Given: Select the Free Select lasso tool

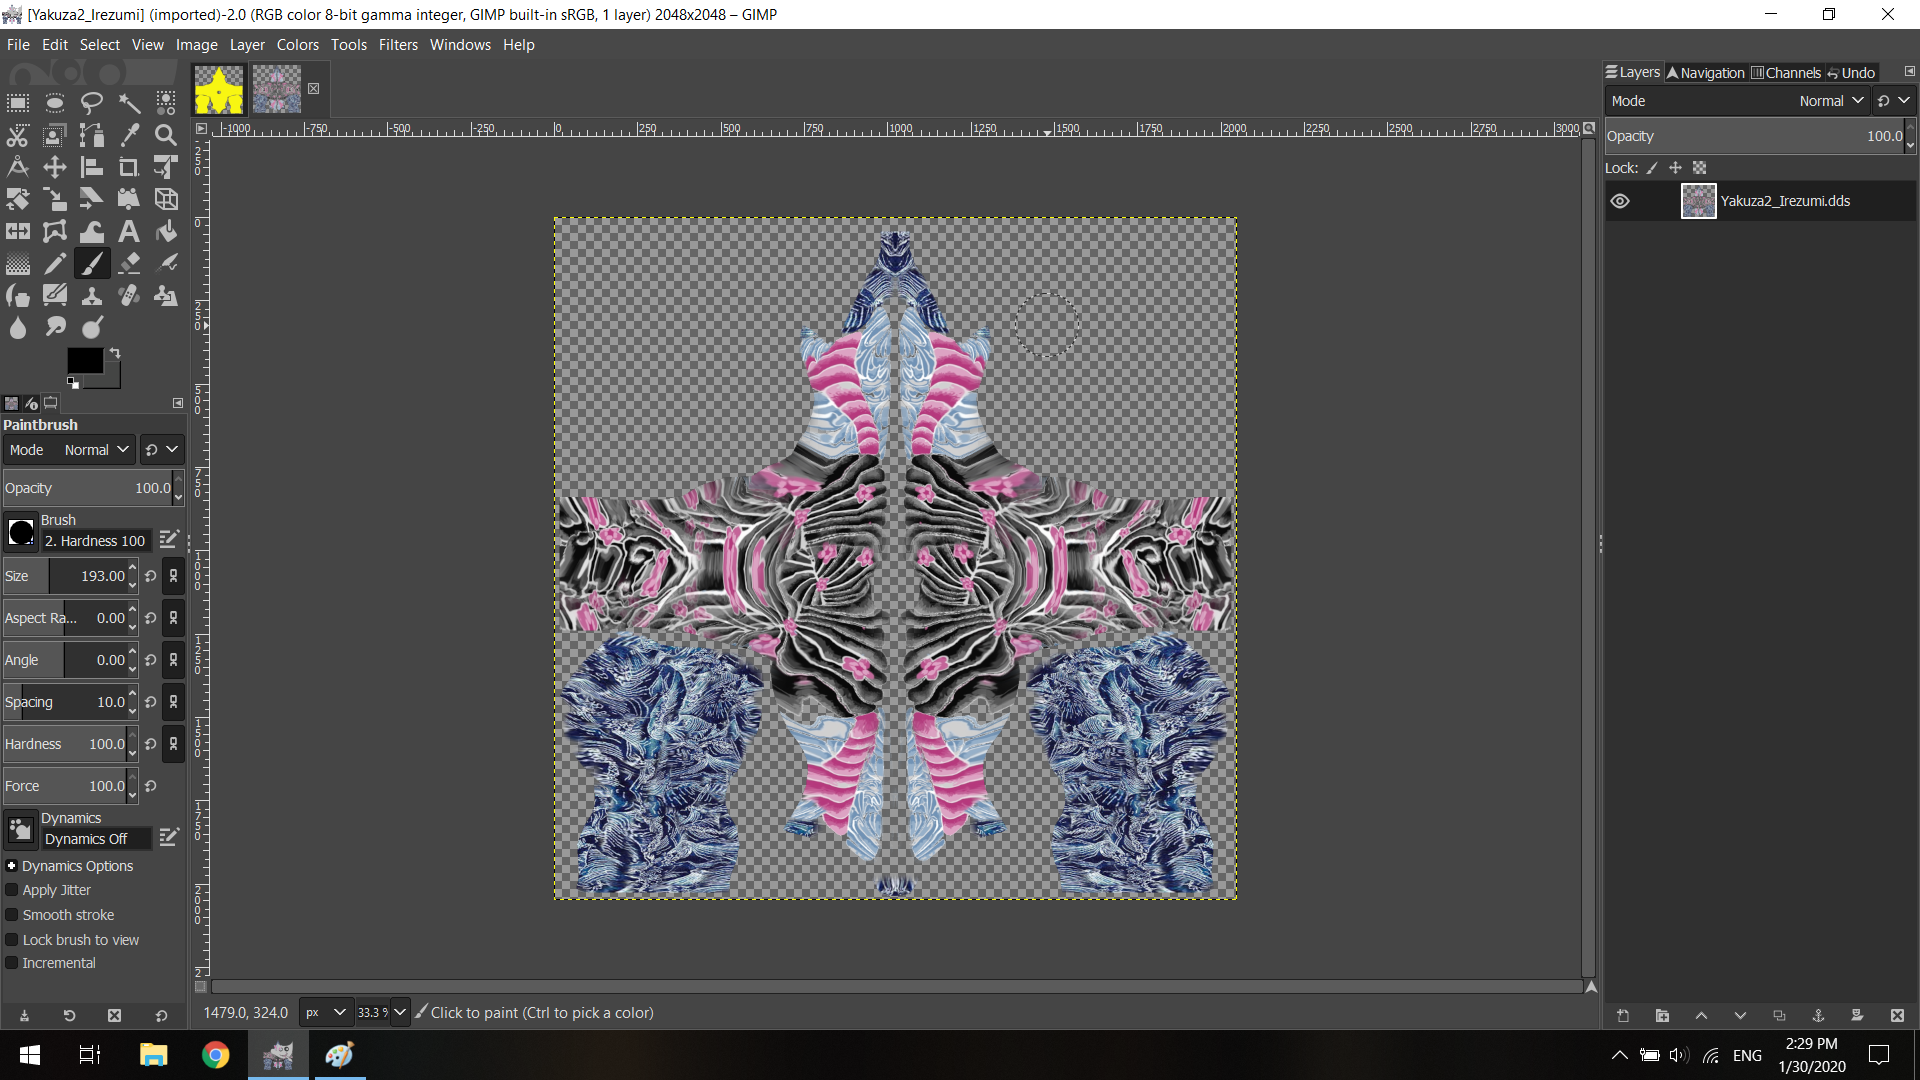Looking at the screenshot, I should [92, 103].
